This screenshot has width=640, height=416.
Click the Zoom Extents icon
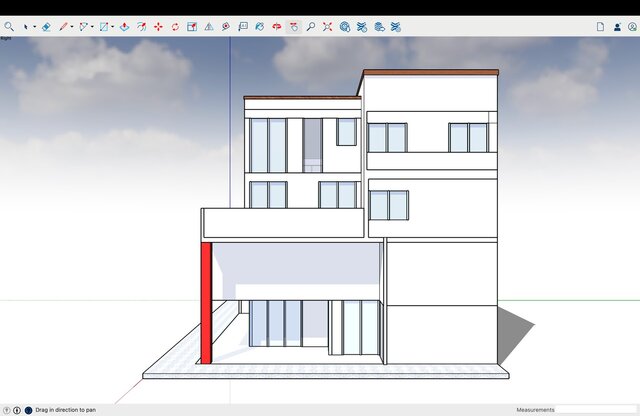(328, 27)
